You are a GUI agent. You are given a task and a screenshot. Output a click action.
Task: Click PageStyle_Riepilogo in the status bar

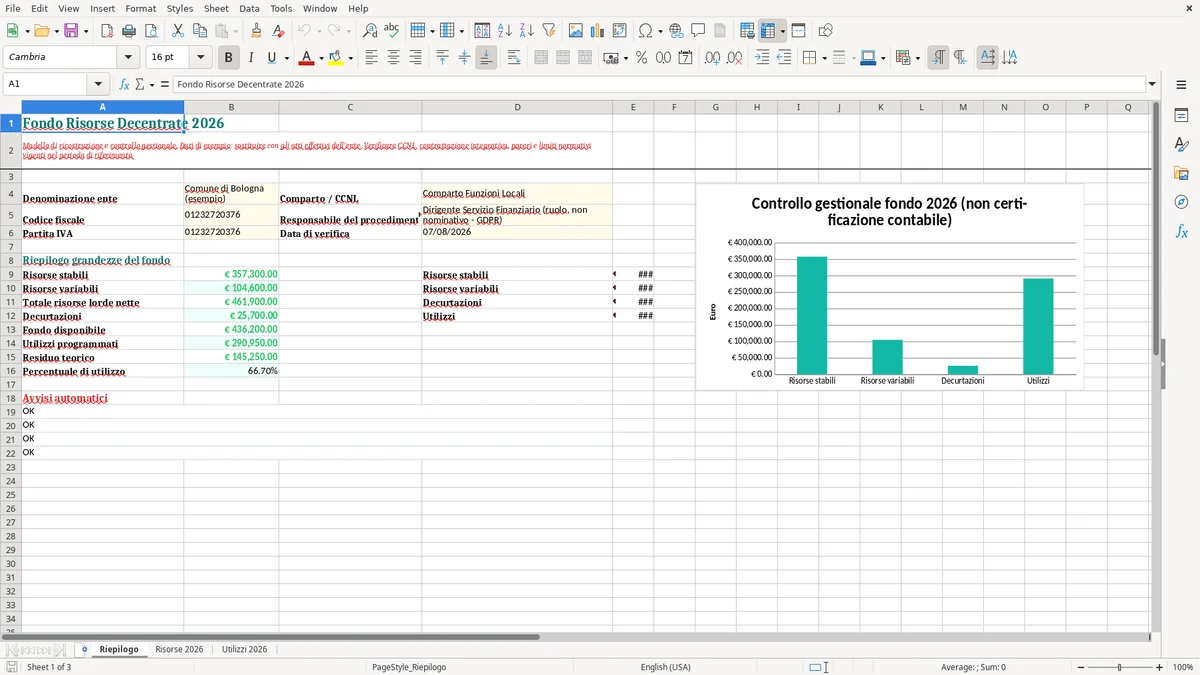[x=409, y=667]
